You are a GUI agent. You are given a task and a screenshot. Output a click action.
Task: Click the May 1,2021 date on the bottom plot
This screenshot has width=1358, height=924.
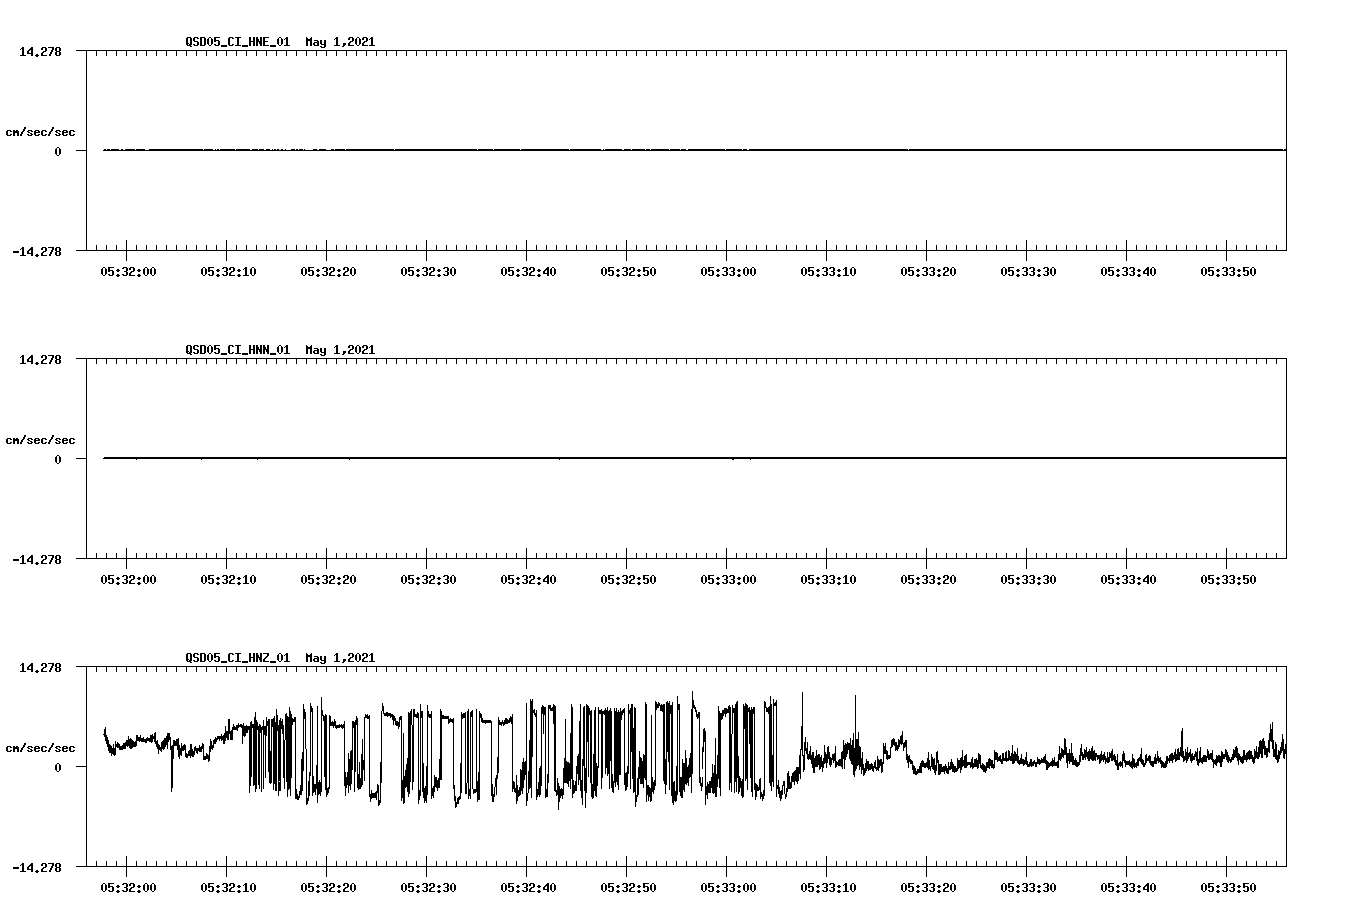(341, 658)
